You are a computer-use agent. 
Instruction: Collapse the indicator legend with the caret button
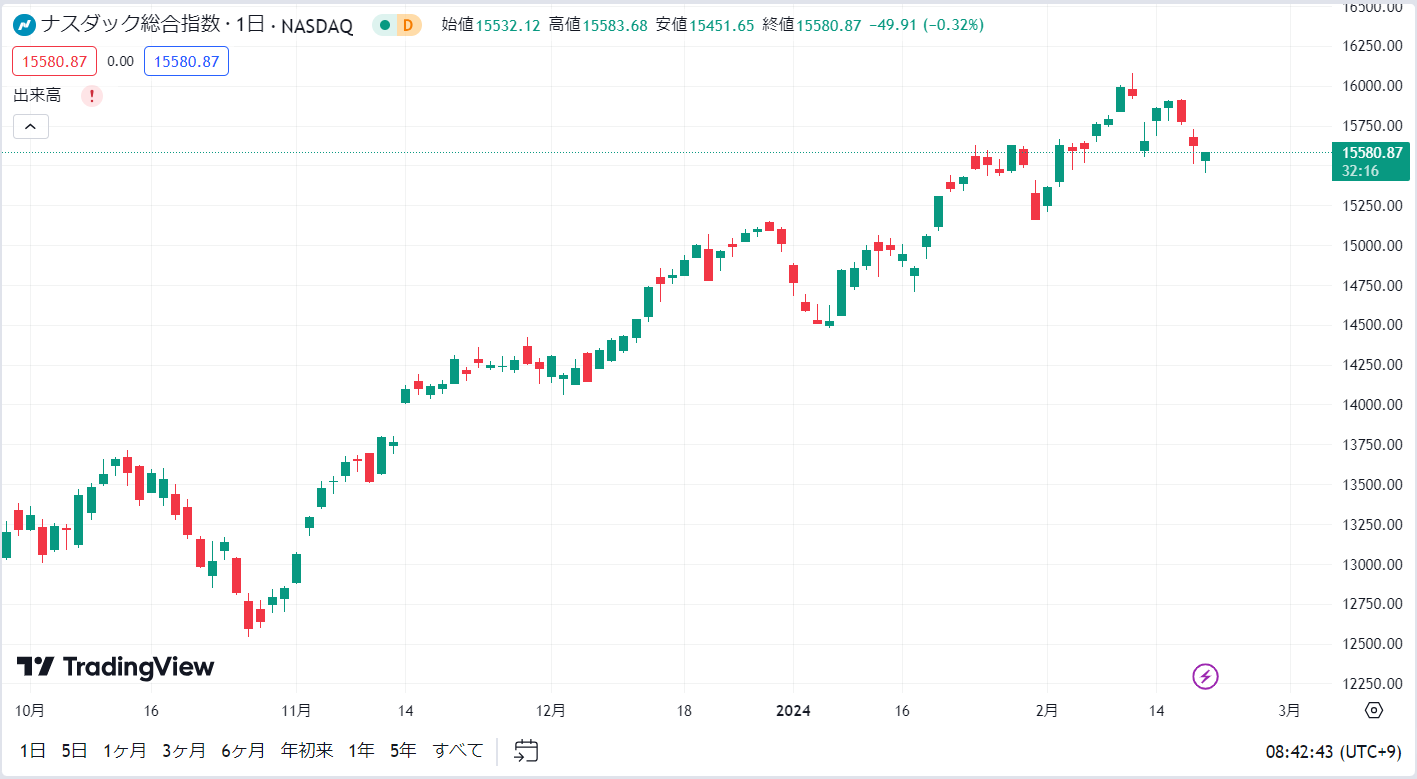pyautogui.click(x=31, y=126)
